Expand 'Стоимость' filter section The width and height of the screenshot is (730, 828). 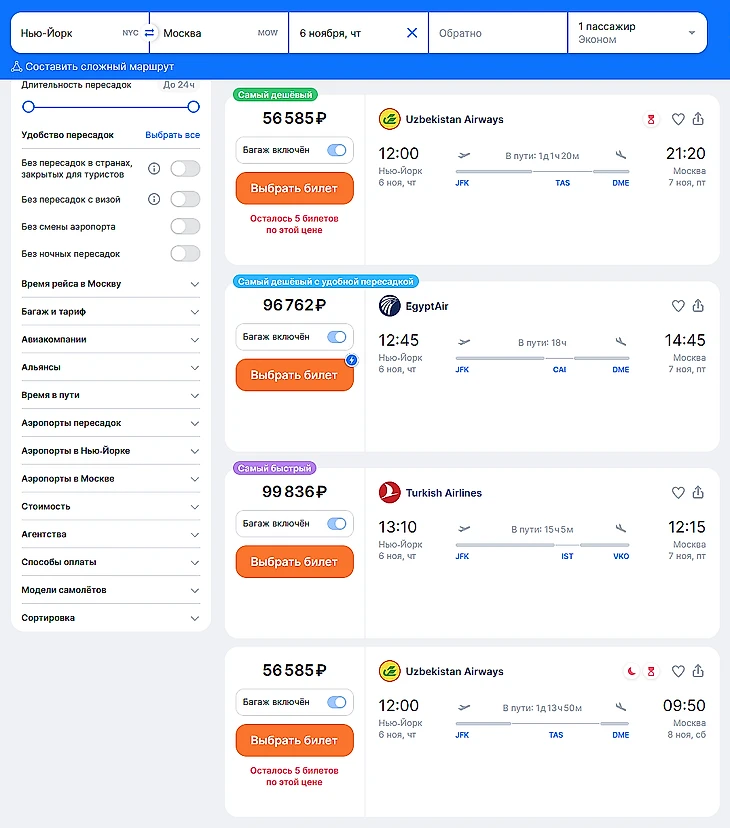click(x=110, y=506)
